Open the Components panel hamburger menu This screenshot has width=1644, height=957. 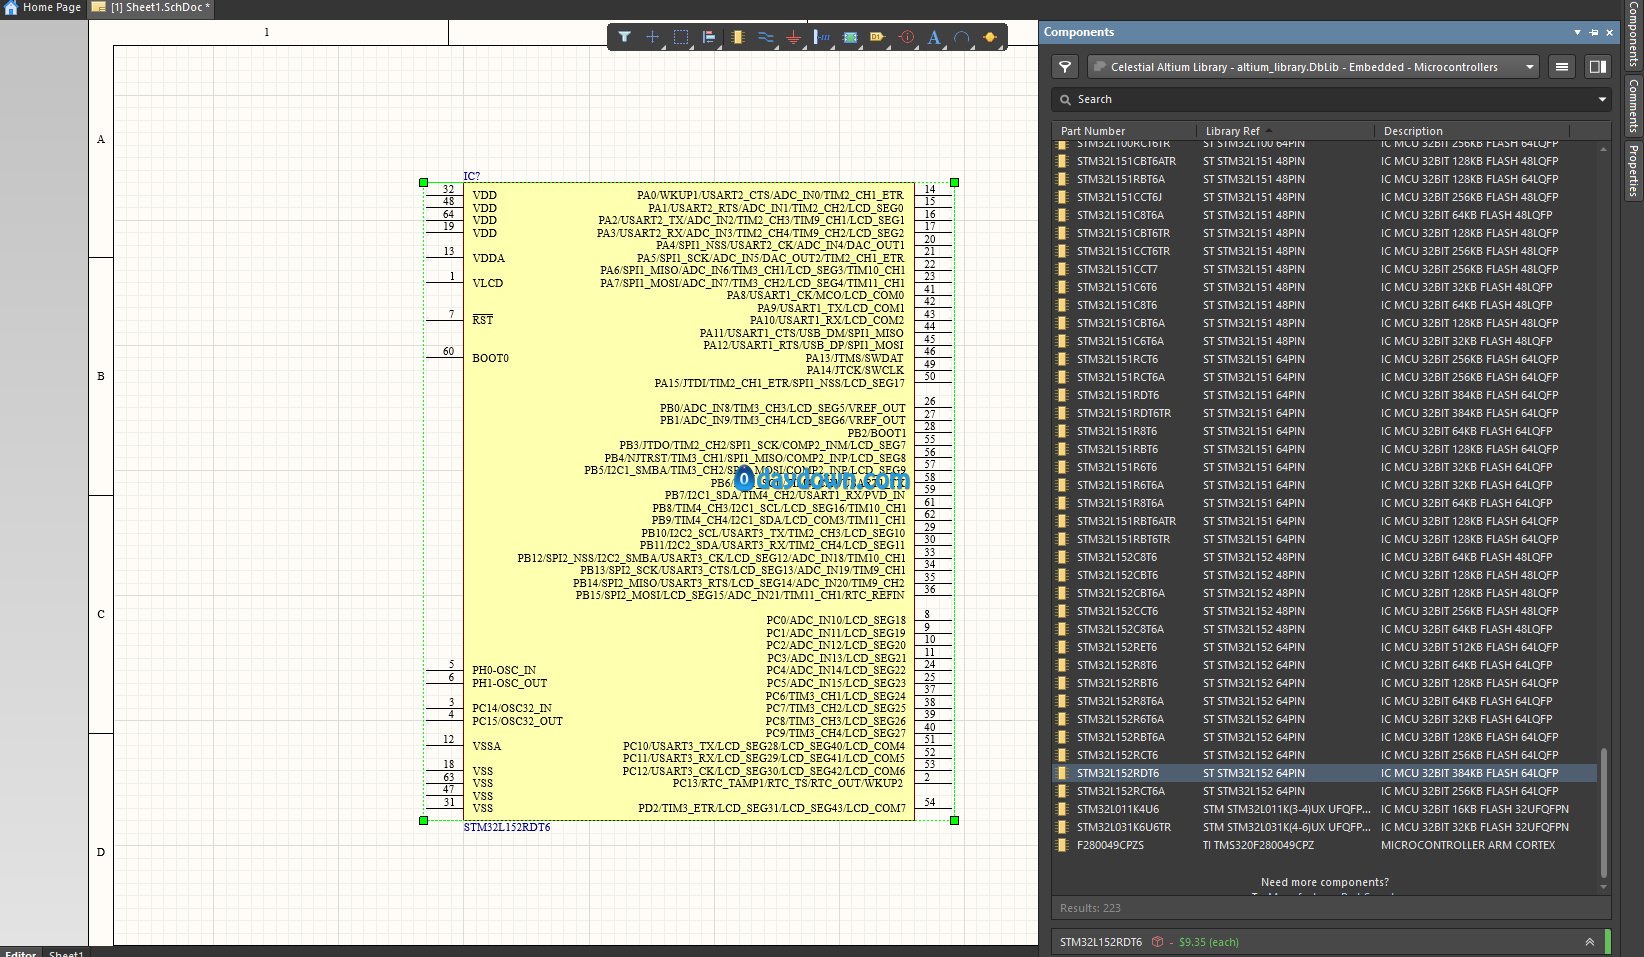[1562, 67]
